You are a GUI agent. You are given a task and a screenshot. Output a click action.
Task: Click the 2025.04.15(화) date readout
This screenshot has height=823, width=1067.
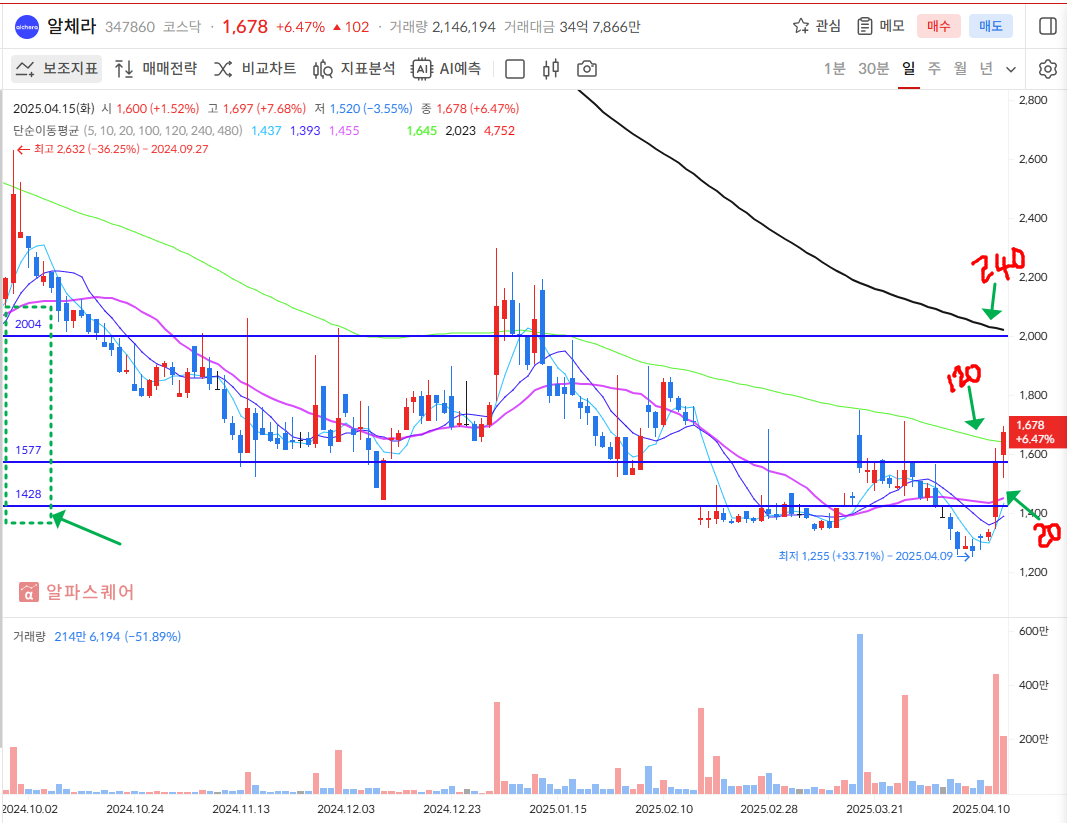click(x=54, y=109)
